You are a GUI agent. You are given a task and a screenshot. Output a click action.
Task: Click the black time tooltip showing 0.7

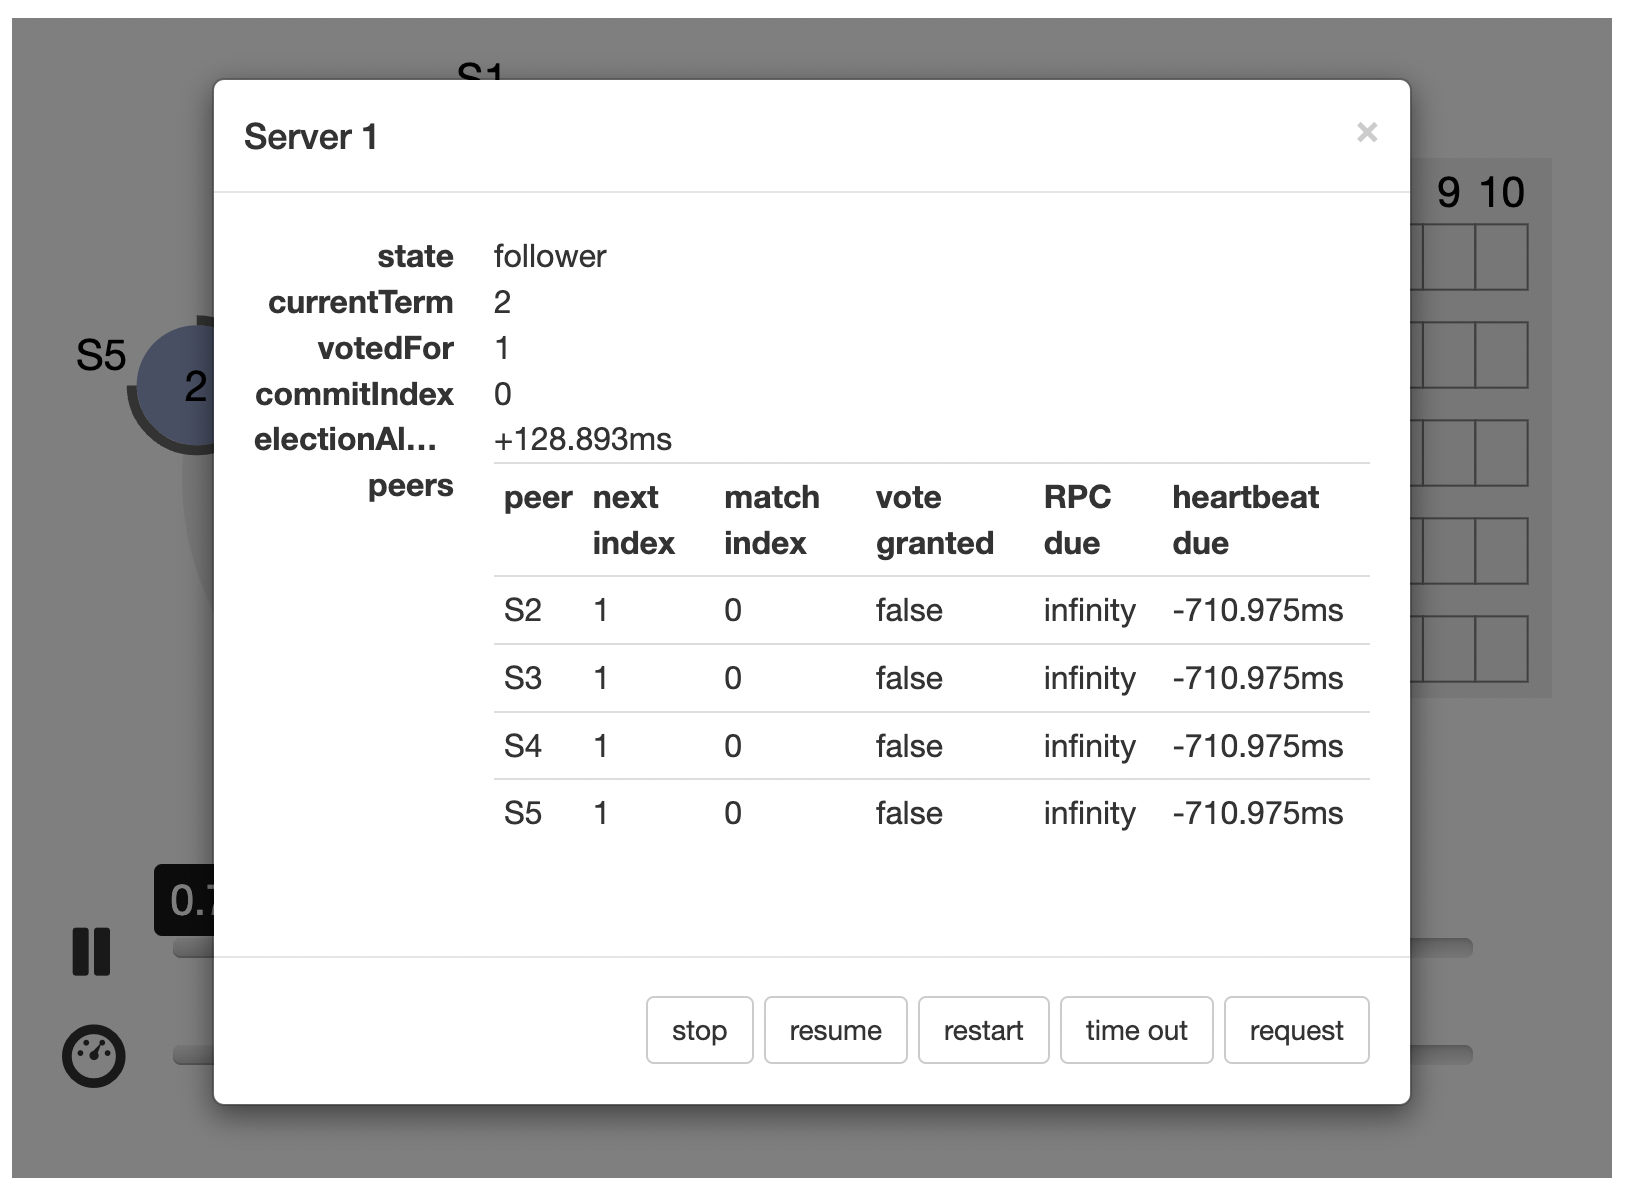click(x=185, y=900)
